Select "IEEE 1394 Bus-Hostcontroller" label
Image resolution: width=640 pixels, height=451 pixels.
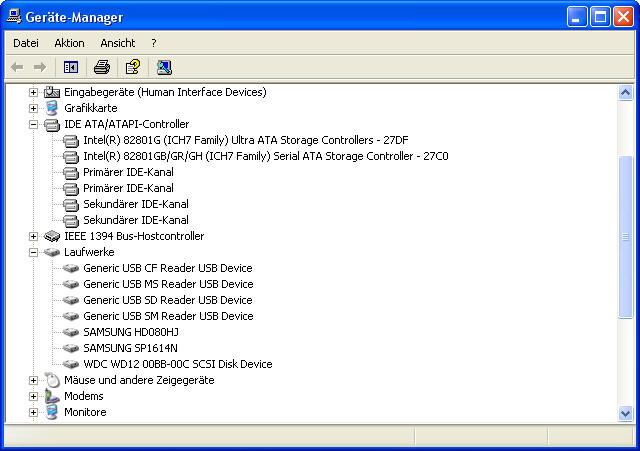[x=134, y=236]
